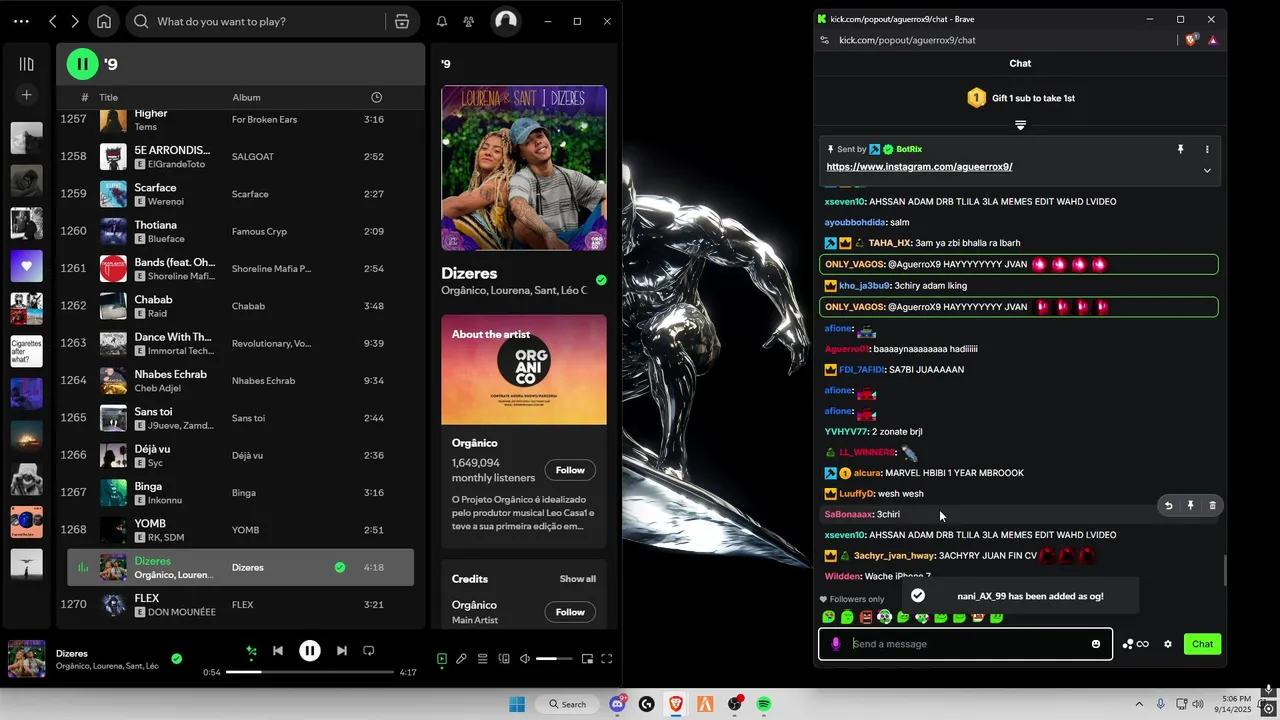
Task: Sort by duration clock column header
Action: [376, 97]
